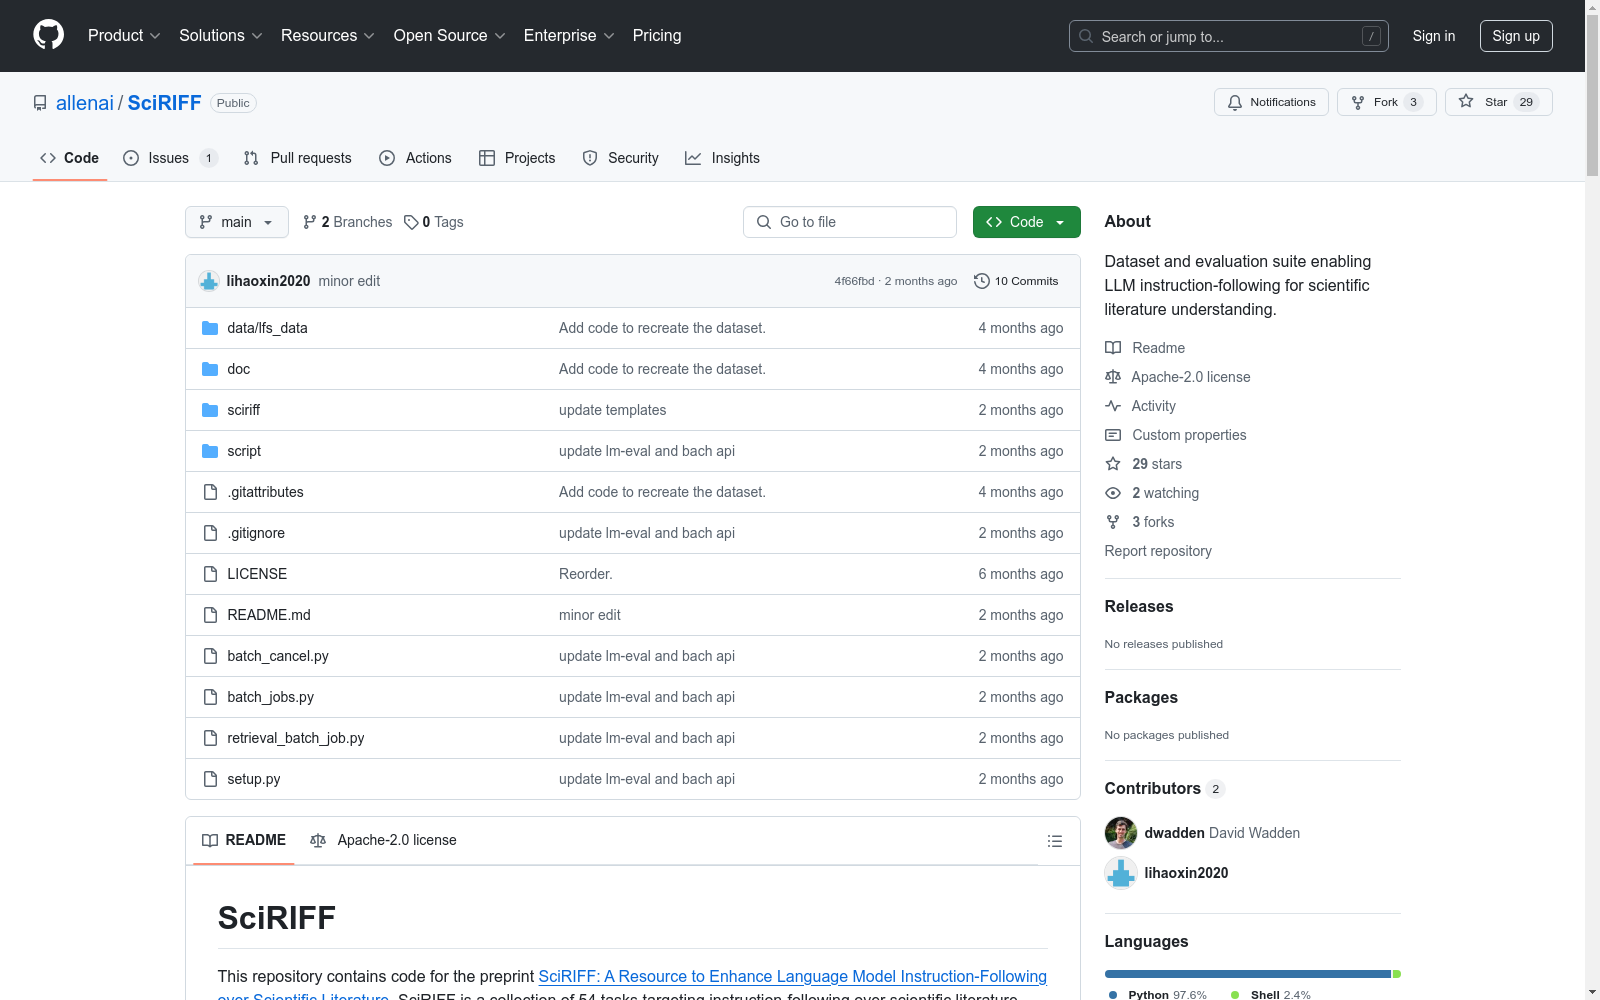Click the Releases heading link
Viewport: 1600px width, 1000px height.
1139,606
